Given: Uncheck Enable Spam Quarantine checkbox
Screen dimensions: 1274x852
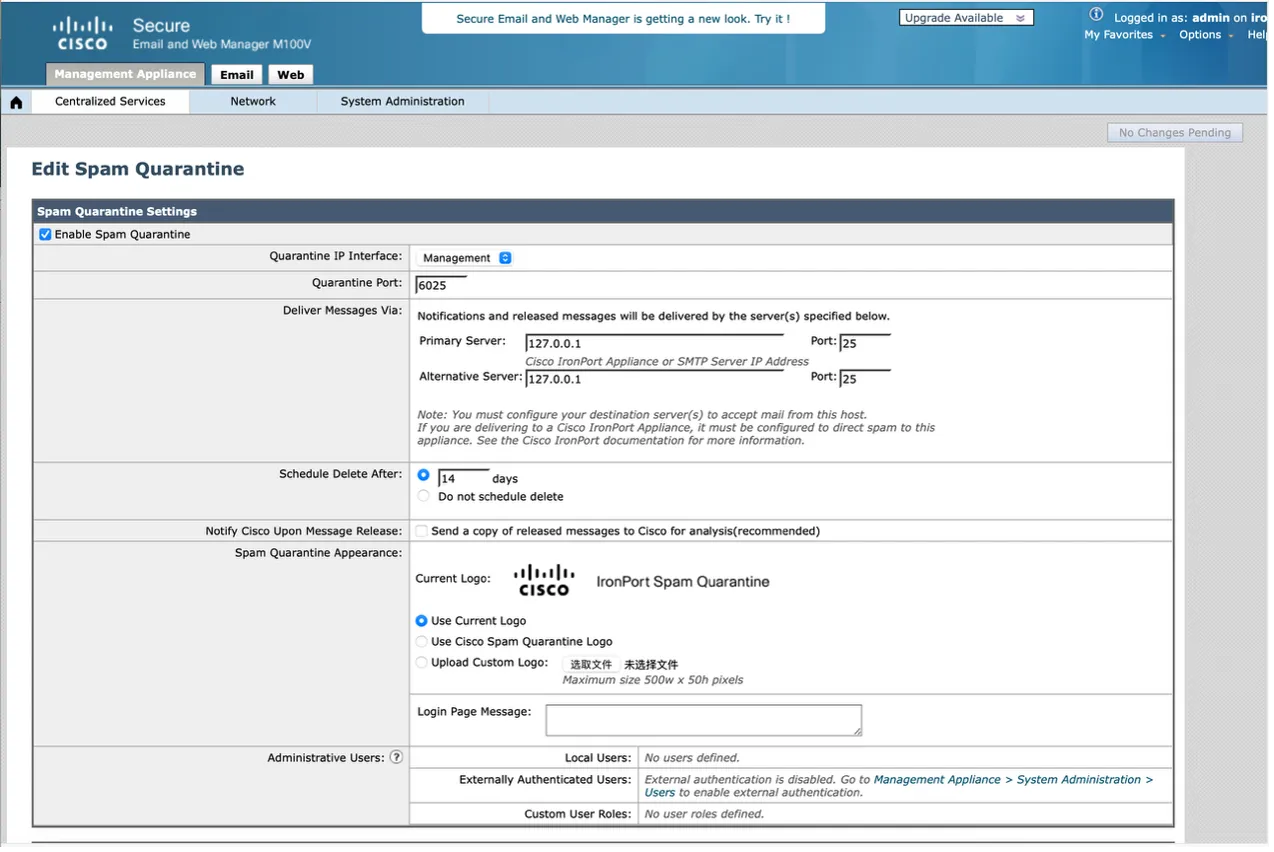Looking at the screenshot, I should click(x=45, y=235).
